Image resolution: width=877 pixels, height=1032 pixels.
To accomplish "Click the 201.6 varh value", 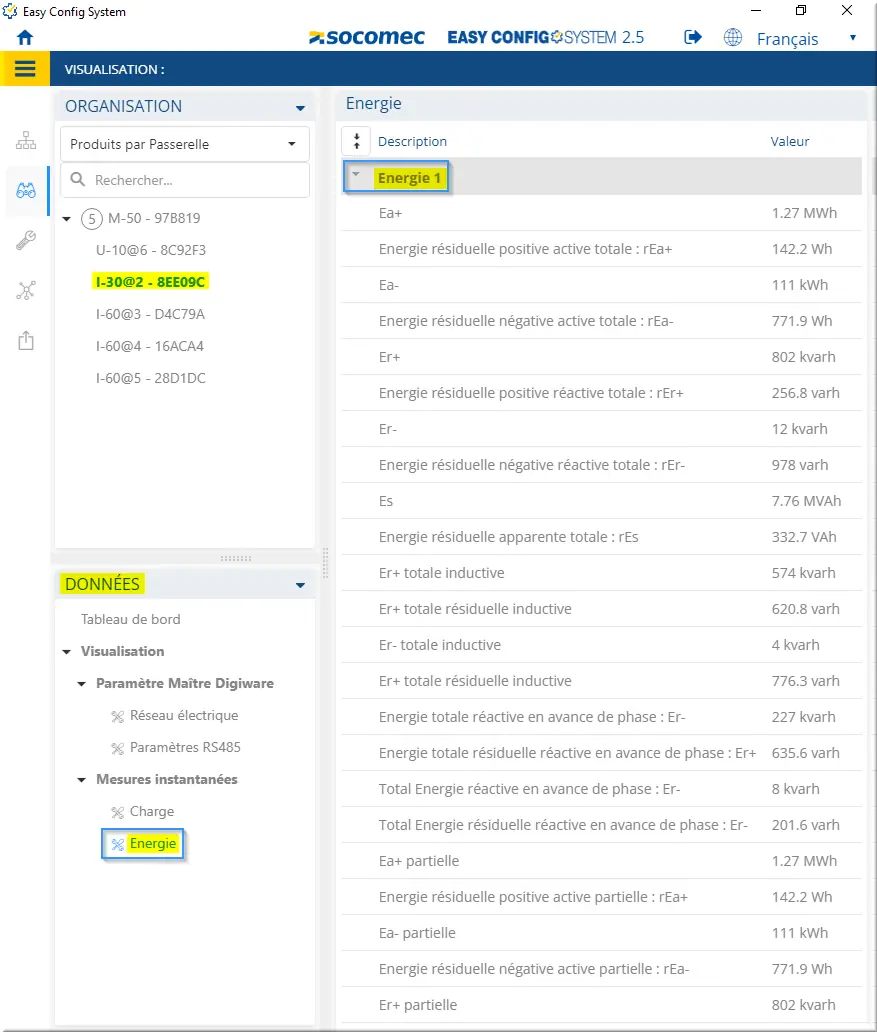I will pyautogui.click(x=805, y=825).
